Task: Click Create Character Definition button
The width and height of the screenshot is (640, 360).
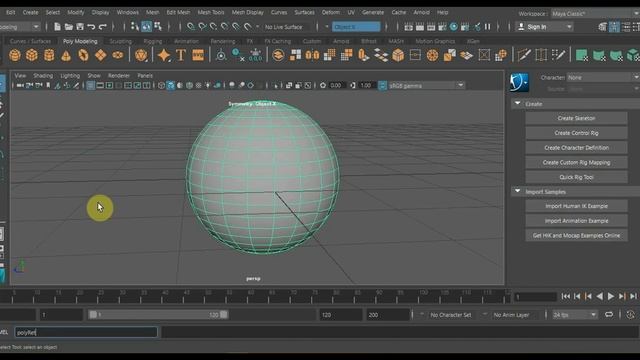Action: pos(576,147)
